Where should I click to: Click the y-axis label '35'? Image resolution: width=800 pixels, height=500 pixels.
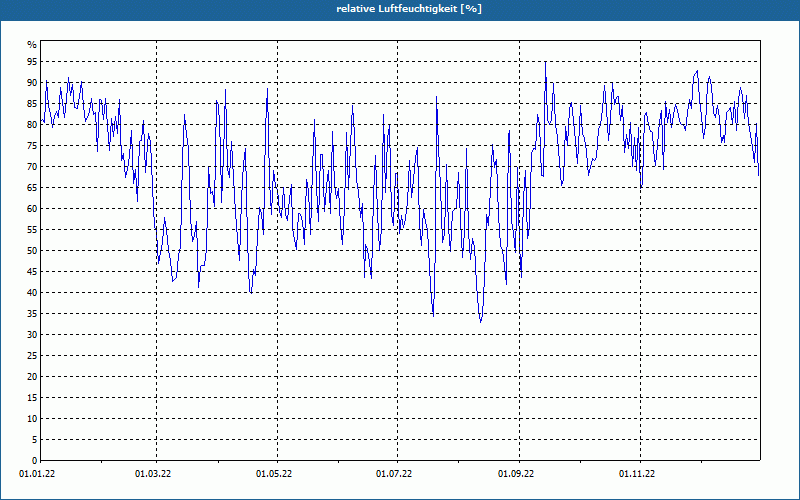[x=32, y=314]
